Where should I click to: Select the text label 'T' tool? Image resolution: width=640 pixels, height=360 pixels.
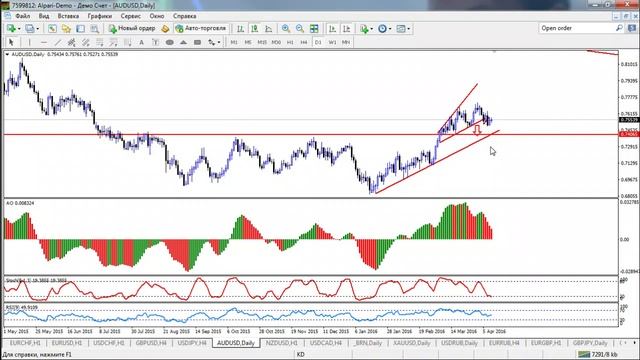155,42
